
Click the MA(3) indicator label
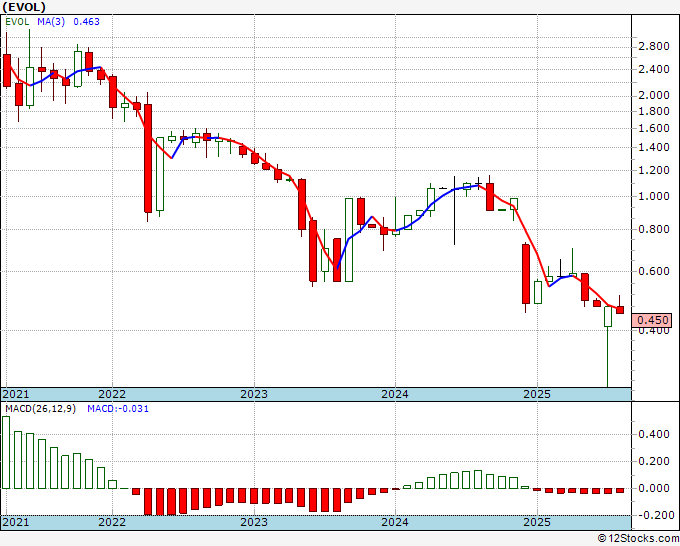tap(51, 22)
